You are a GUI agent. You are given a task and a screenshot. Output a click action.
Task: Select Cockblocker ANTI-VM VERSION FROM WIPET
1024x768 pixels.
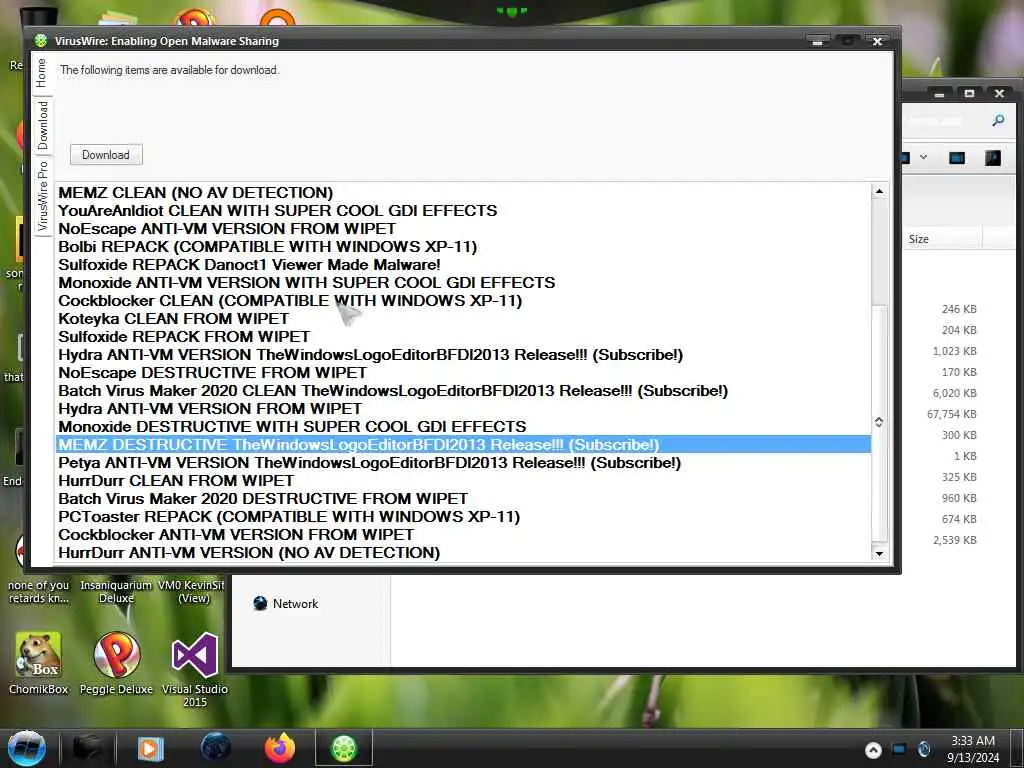click(464, 534)
